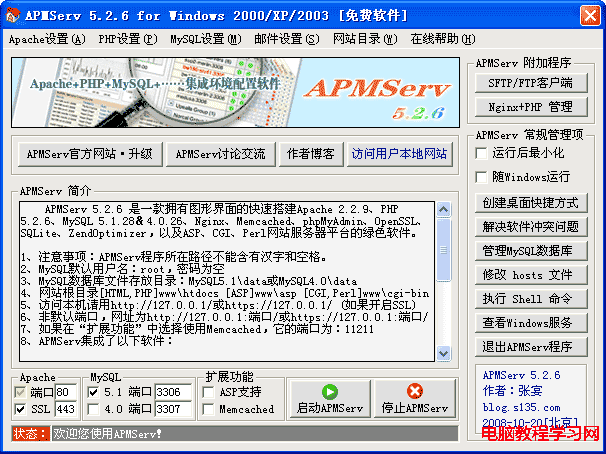Click the Apache port 80 field
The height and width of the screenshot is (454, 606).
click(x=66, y=393)
